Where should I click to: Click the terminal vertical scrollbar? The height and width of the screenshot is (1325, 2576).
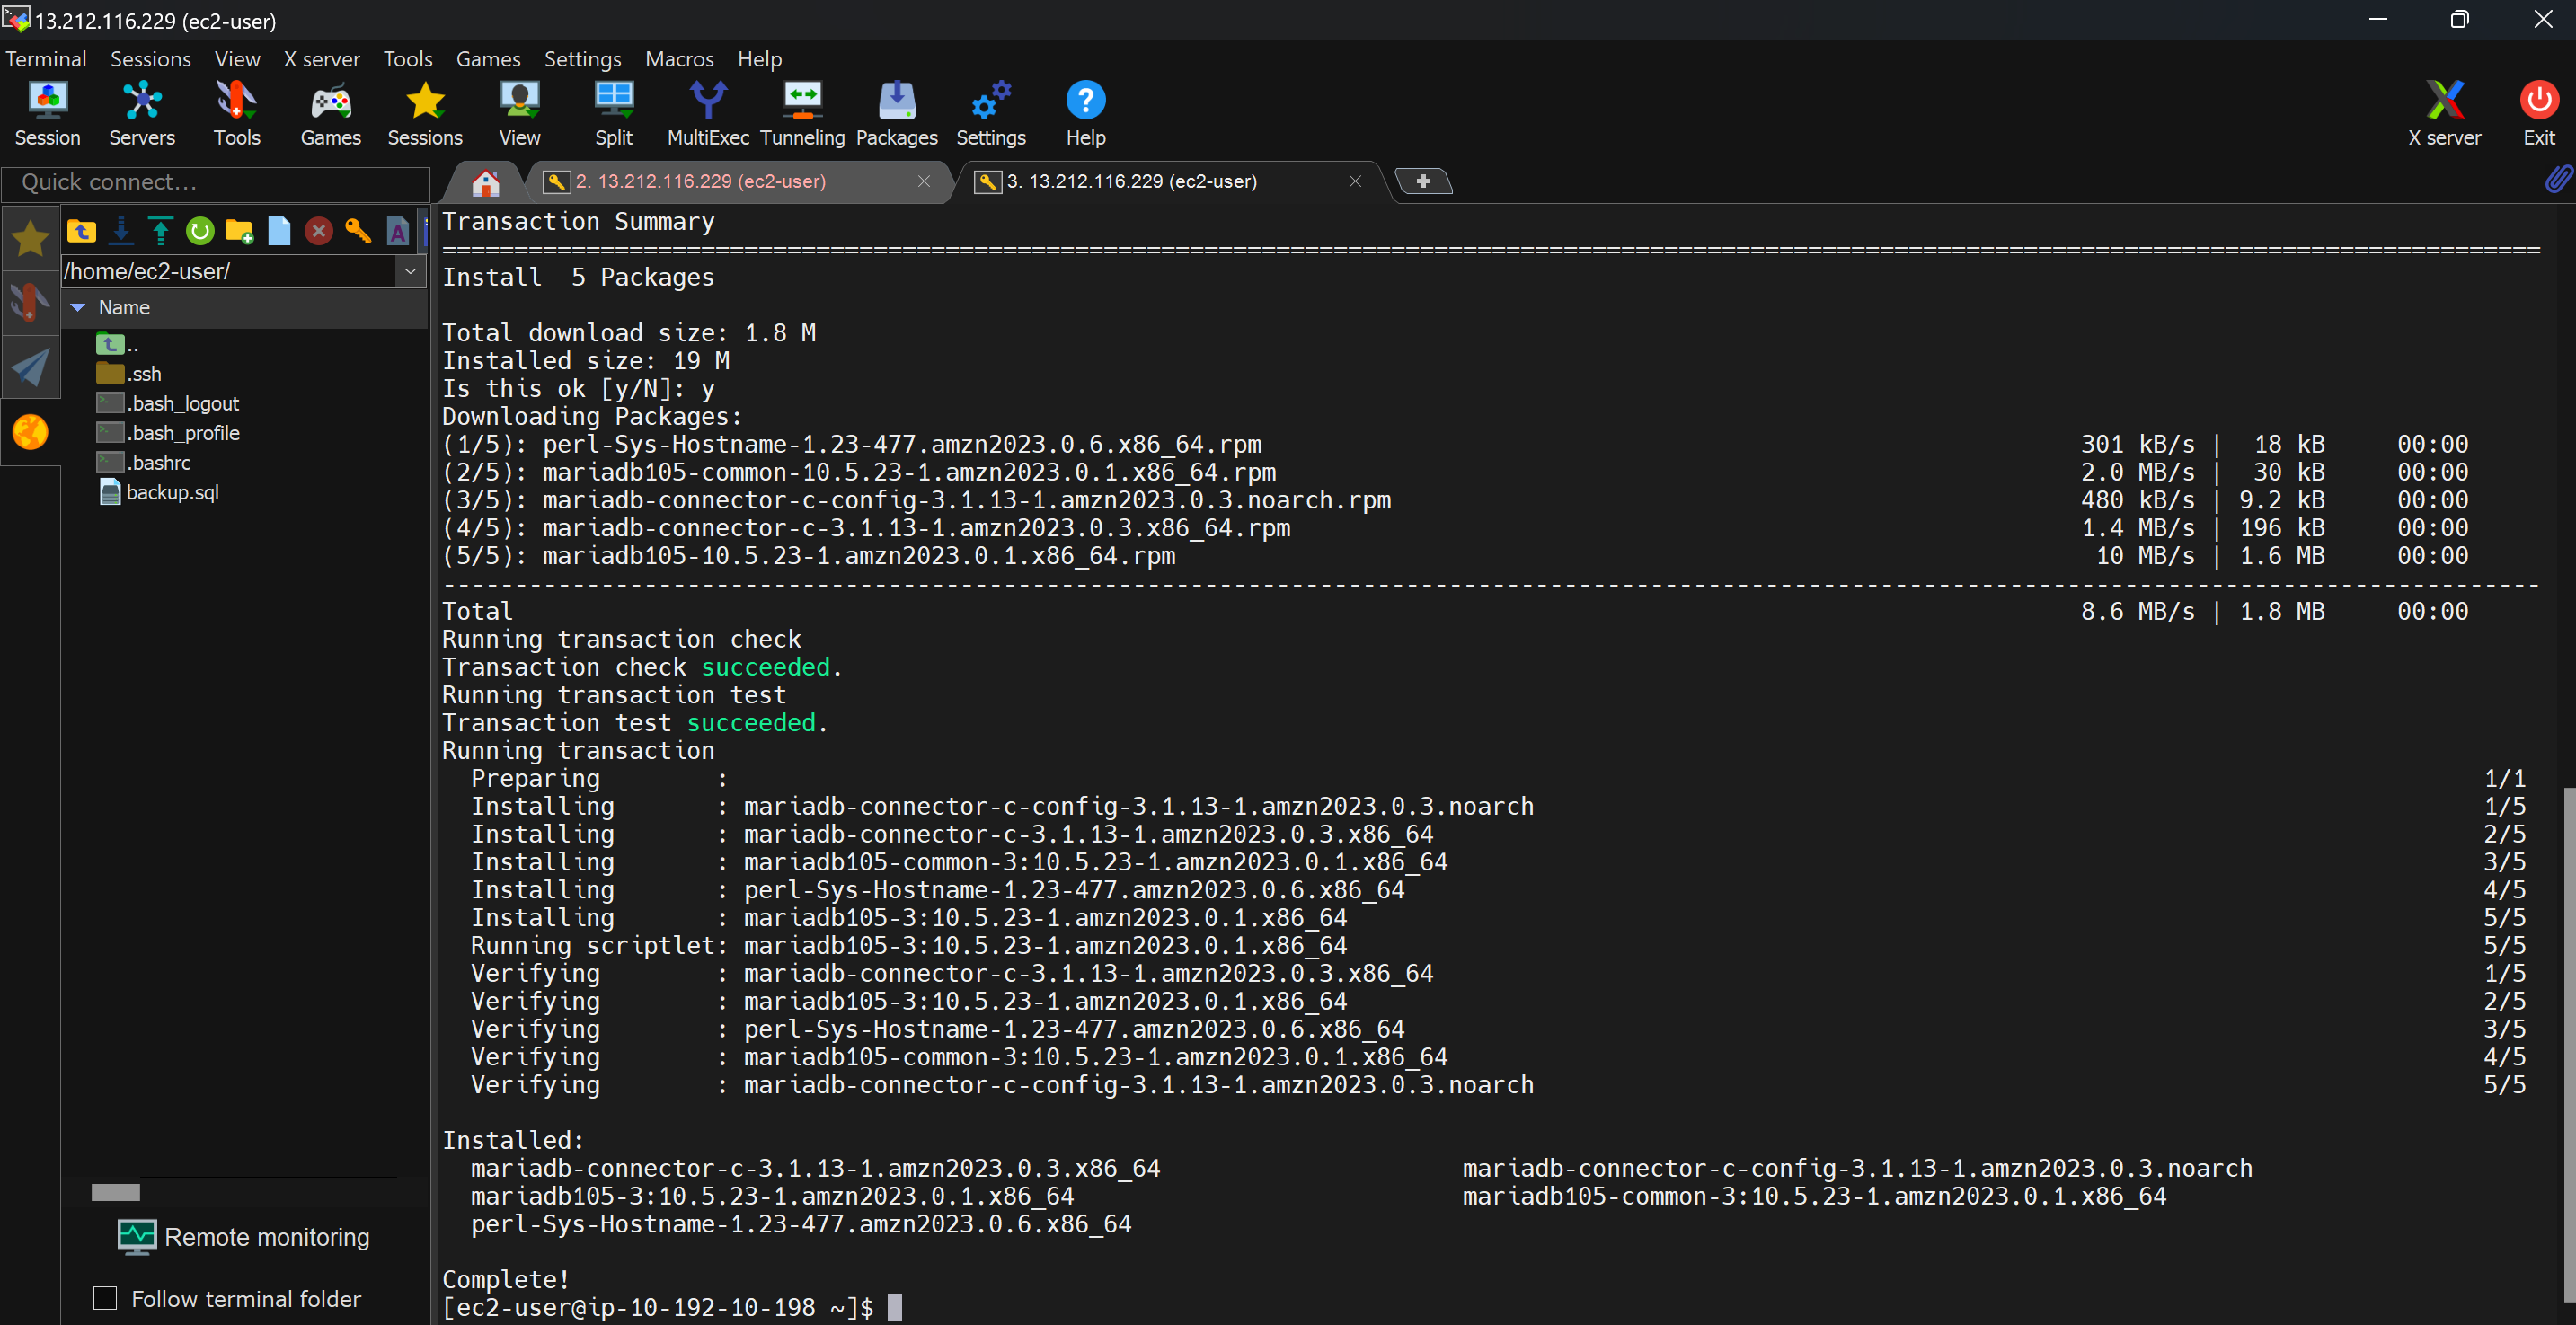point(2568,1045)
